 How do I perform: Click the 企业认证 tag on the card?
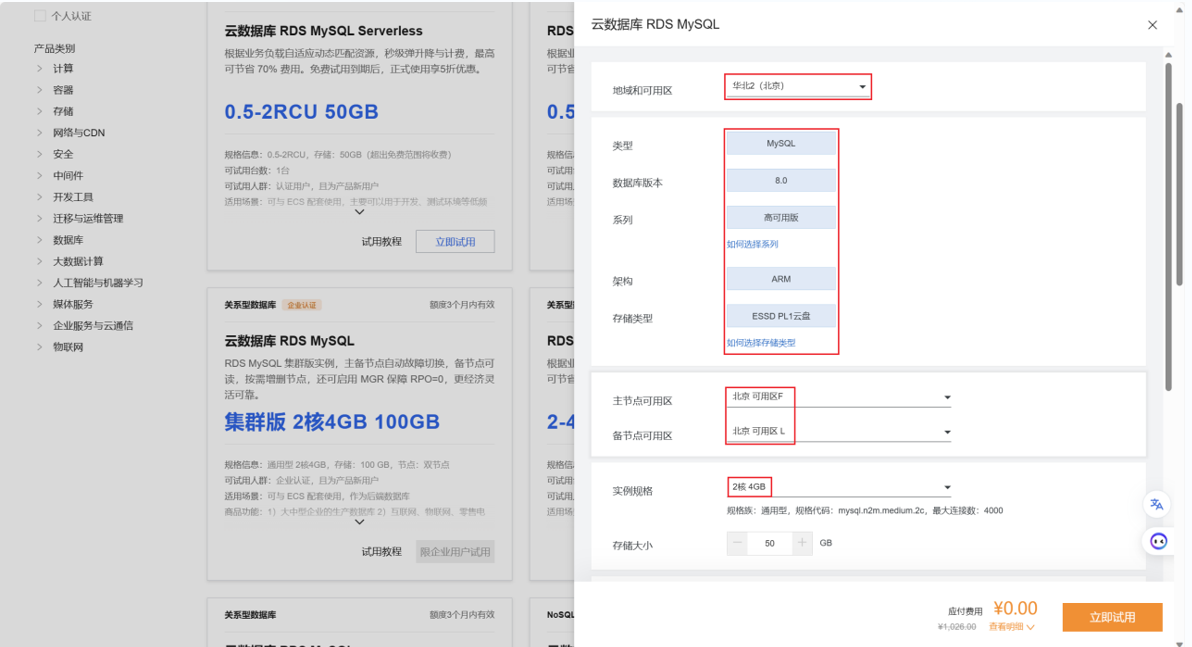pyautogui.click(x=302, y=305)
